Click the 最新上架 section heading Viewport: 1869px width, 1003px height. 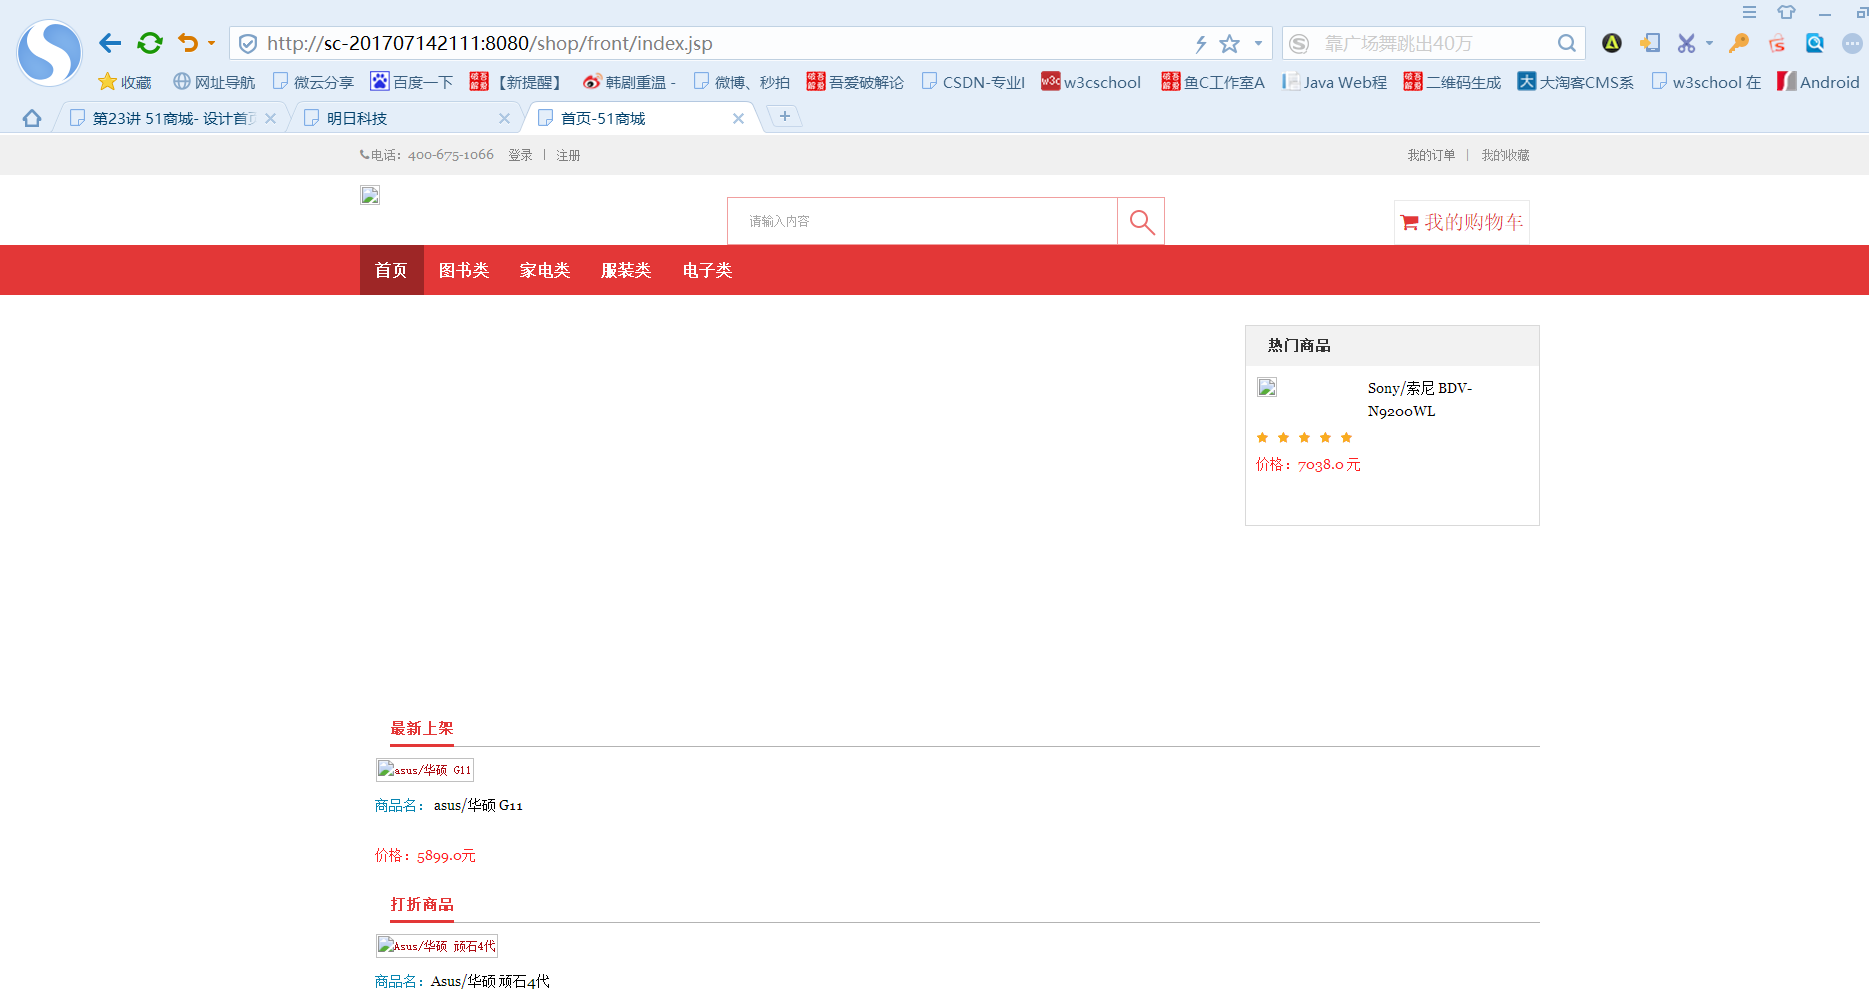[x=422, y=728]
